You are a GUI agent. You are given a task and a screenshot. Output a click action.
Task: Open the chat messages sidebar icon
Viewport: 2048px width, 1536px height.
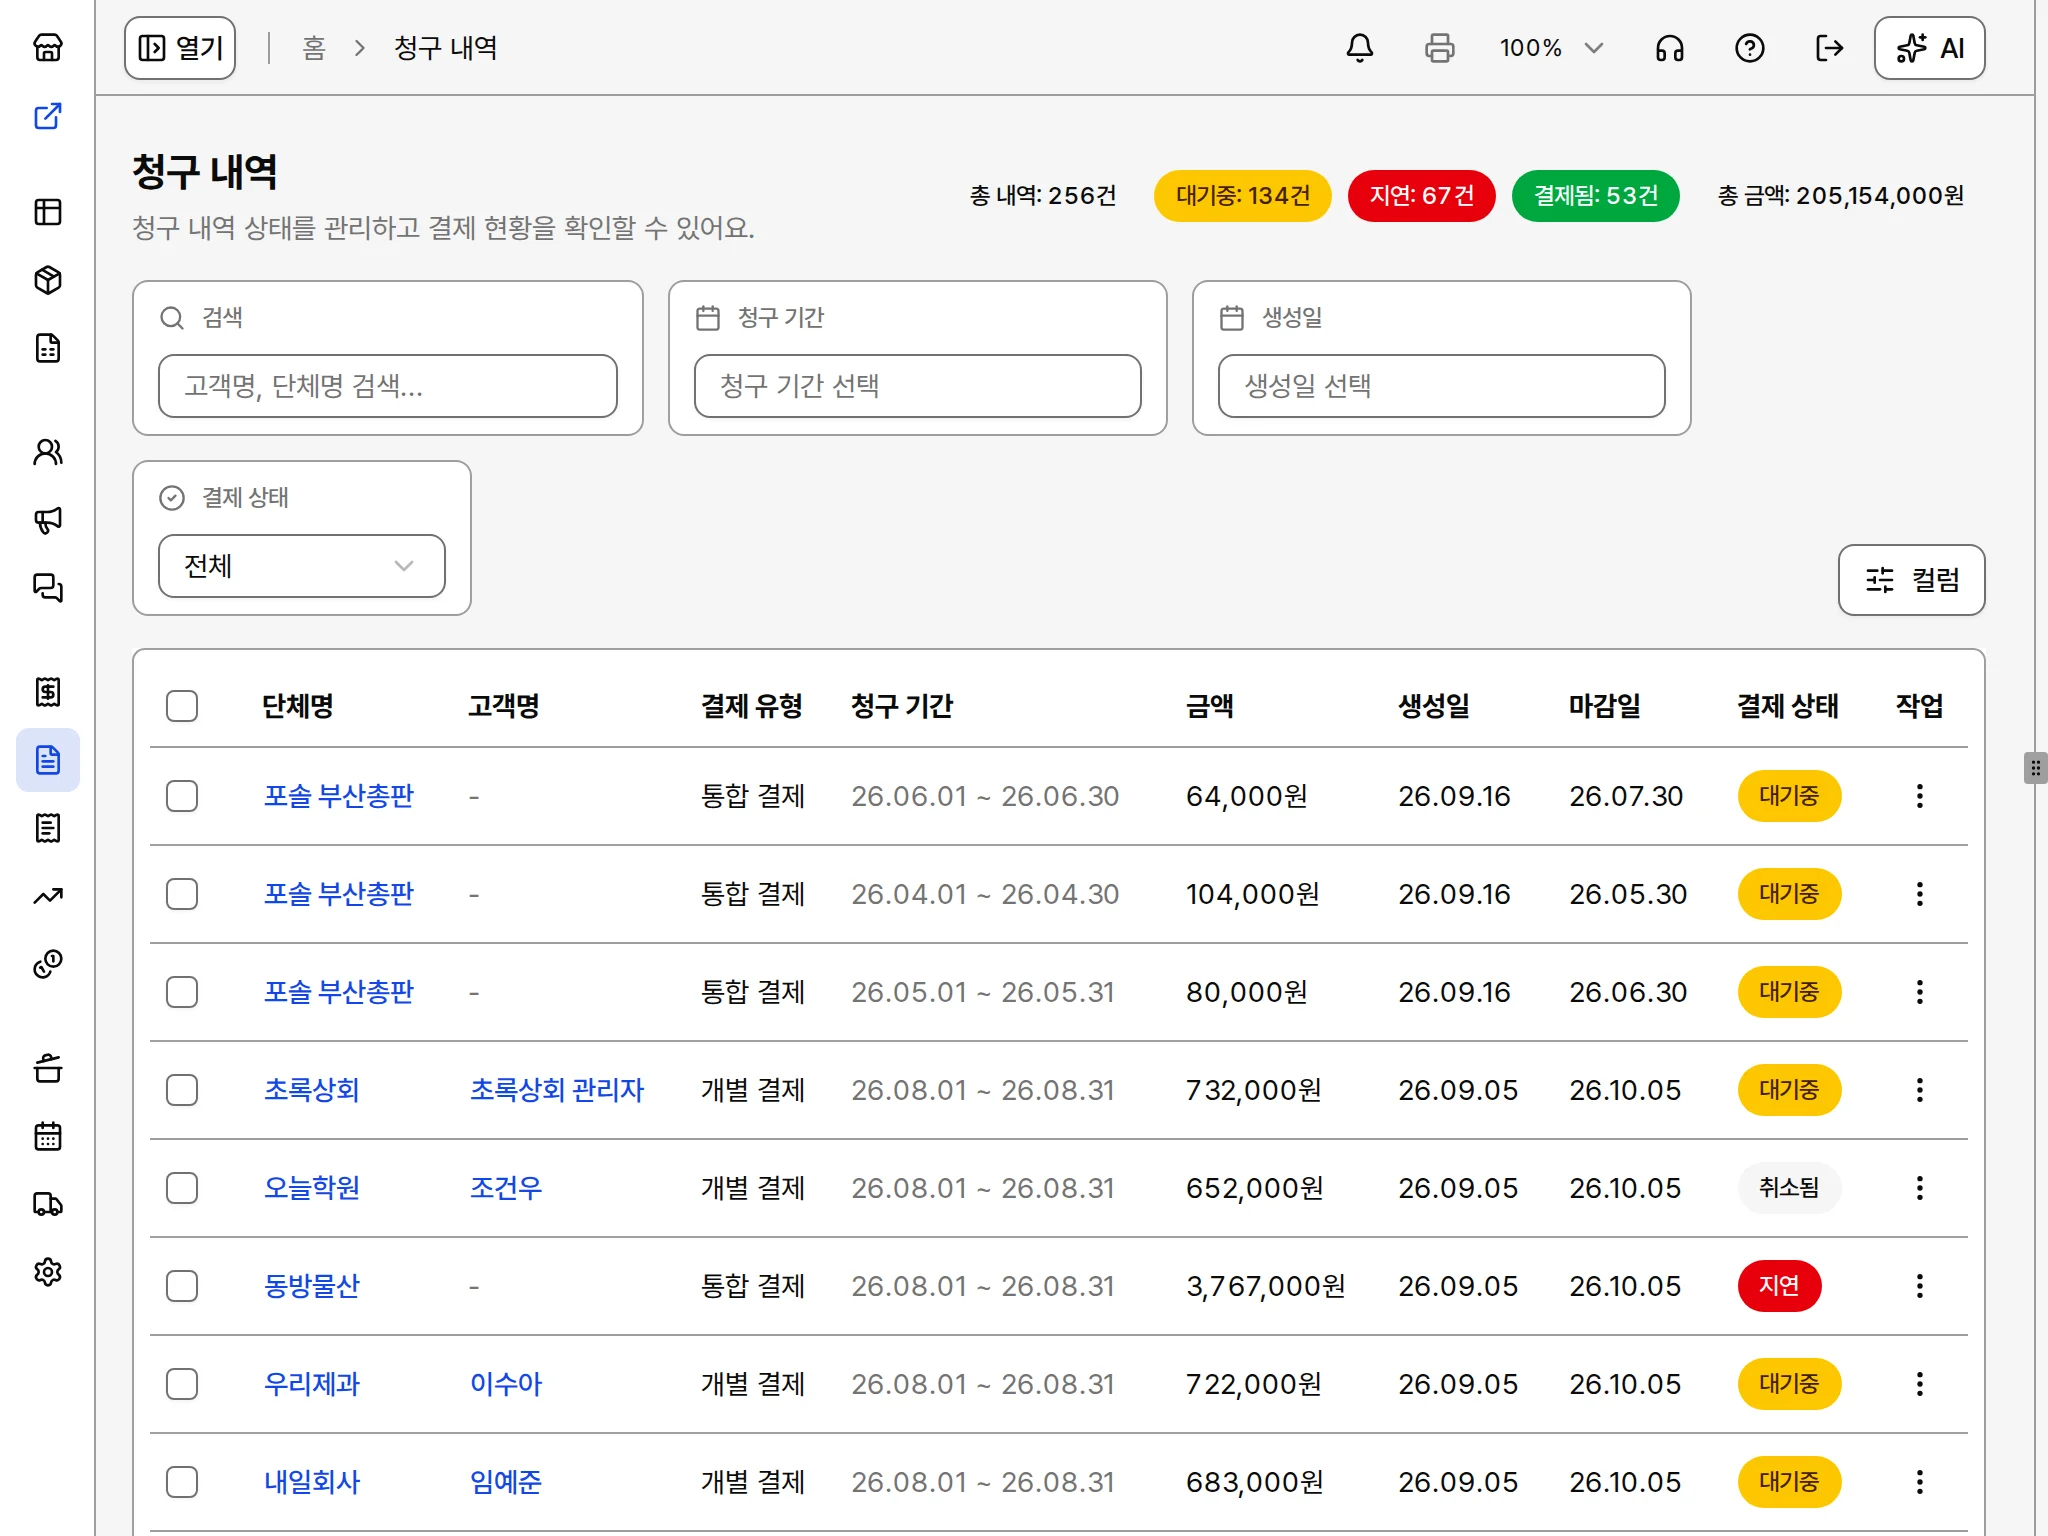coord(48,588)
